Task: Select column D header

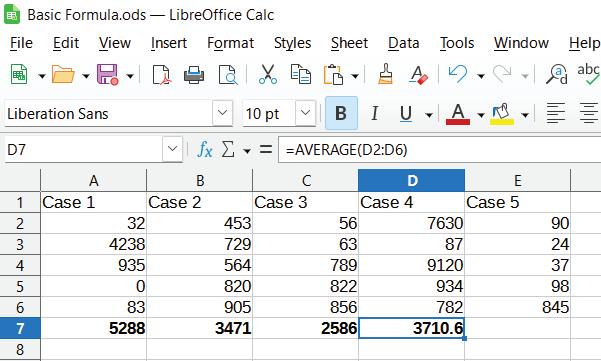Action: pos(412,180)
